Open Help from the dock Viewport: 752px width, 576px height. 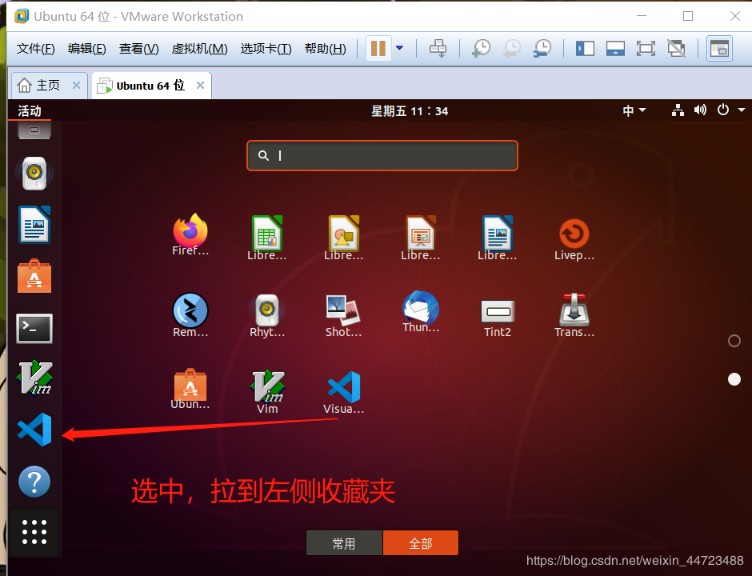[34, 482]
